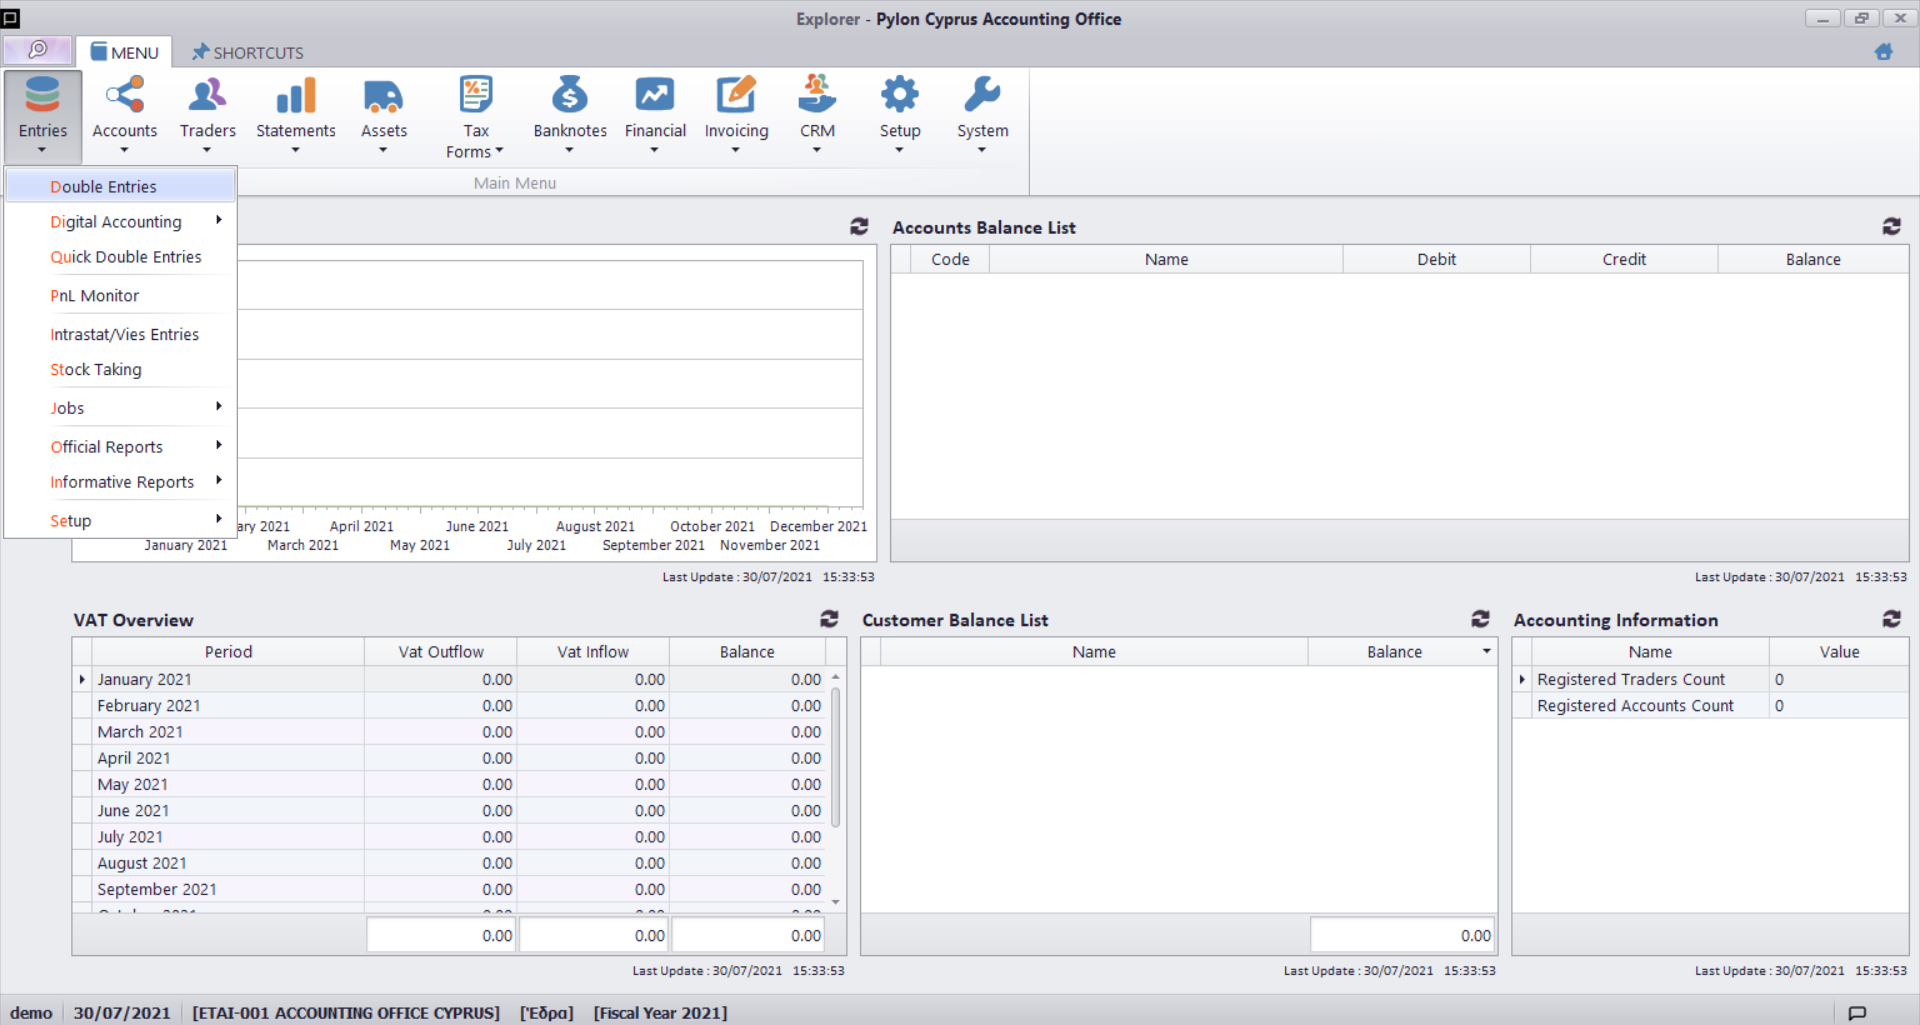Open the Statements chart icon

[x=295, y=97]
